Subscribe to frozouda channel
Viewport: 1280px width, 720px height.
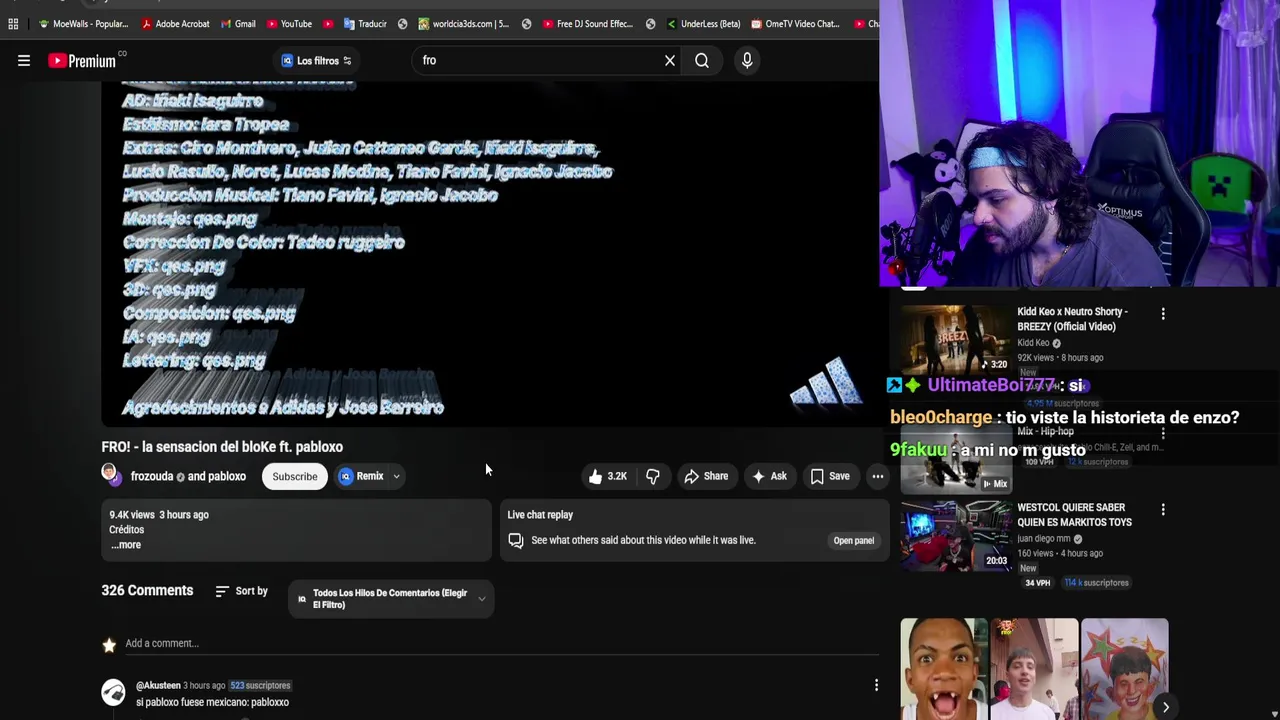(x=295, y=477)
